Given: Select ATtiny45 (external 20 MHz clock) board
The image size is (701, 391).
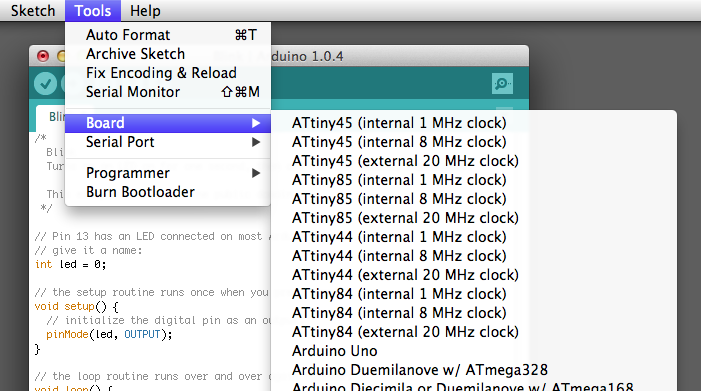Looking at the screenshot, I should (x=474, y=161).
